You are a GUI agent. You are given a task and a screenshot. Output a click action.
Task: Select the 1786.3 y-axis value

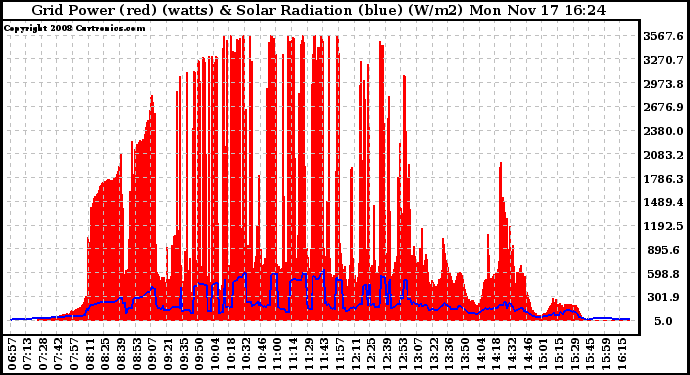663,179
